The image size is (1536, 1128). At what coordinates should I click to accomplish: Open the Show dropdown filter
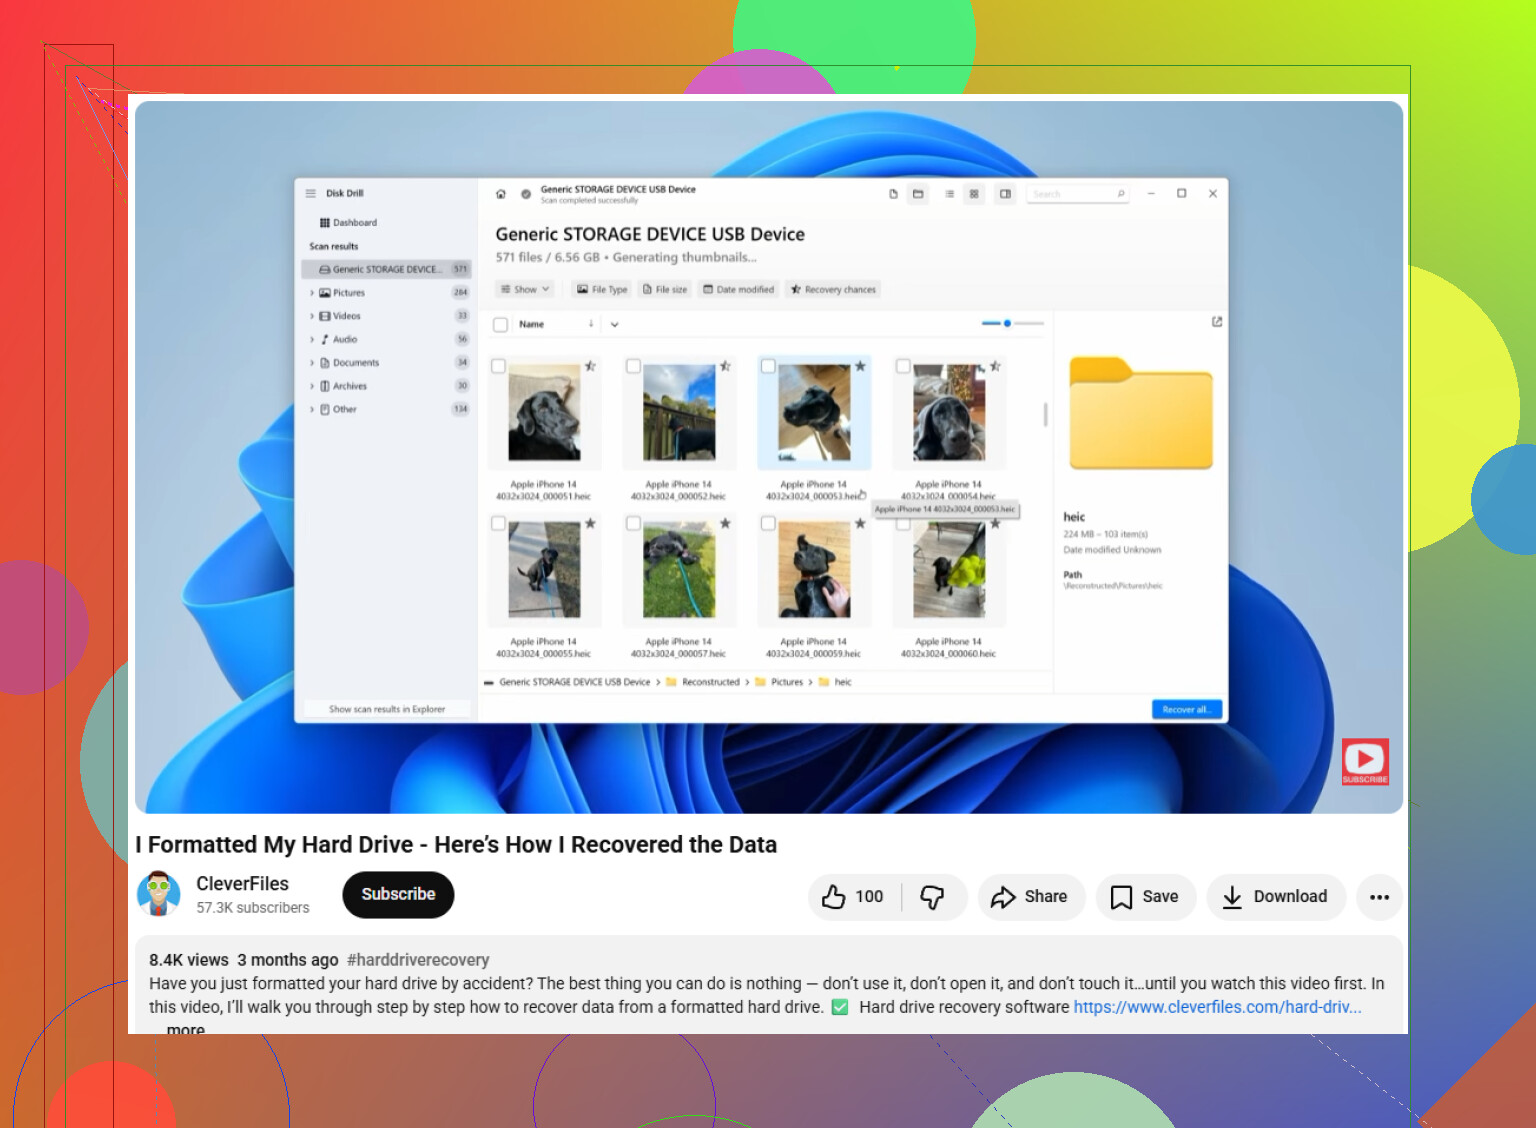tap(525, 289)
